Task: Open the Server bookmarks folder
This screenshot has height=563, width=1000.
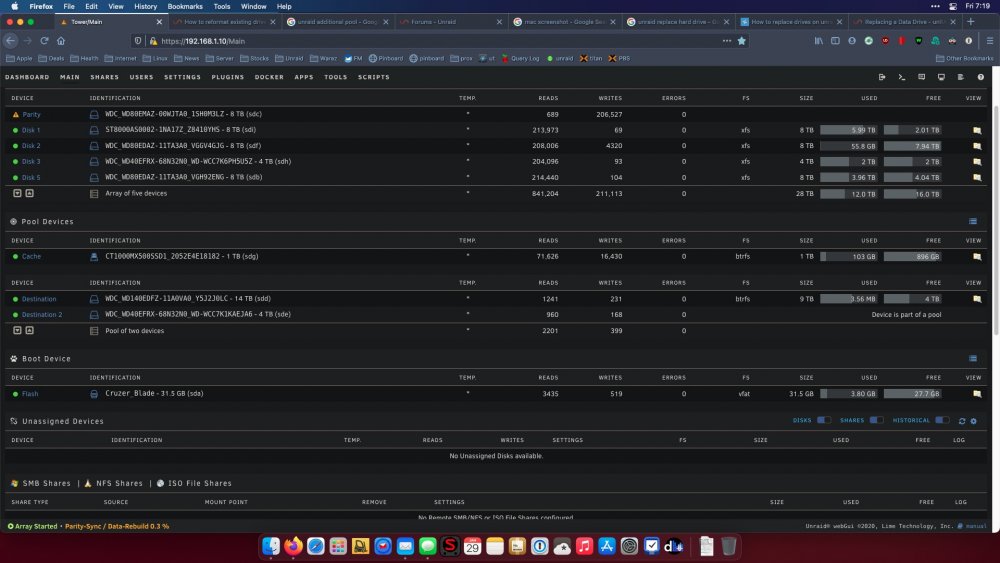Action: coord(219,58)
